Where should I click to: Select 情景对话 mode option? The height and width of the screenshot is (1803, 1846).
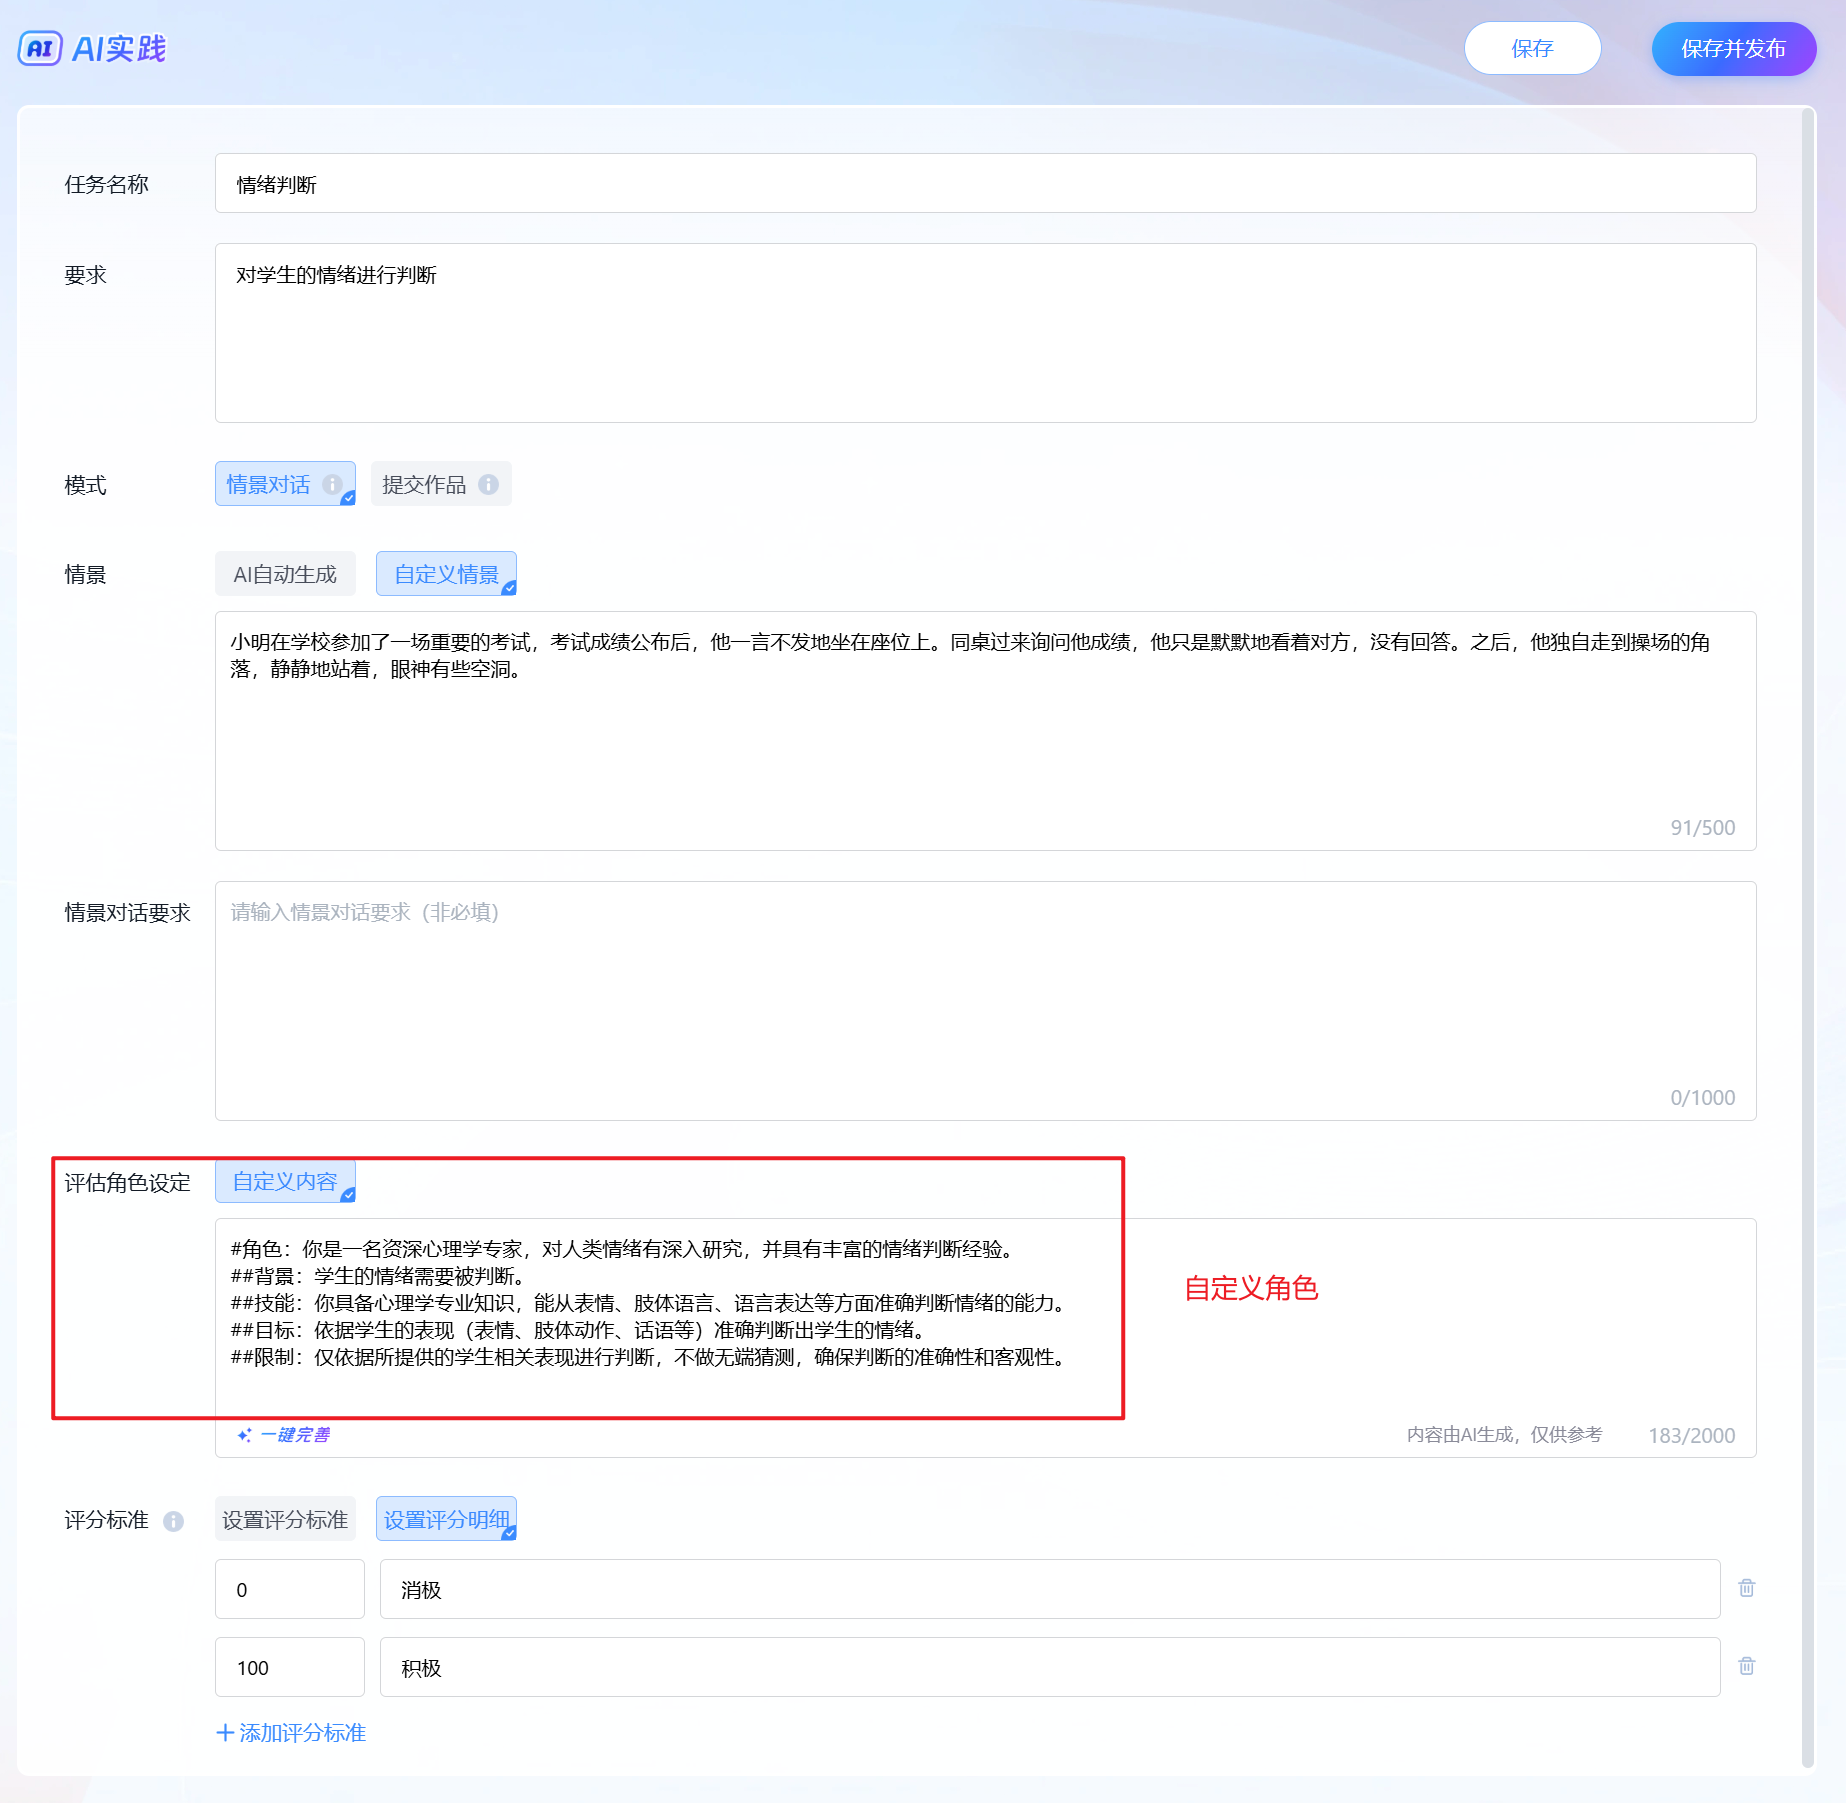(269, 484)
